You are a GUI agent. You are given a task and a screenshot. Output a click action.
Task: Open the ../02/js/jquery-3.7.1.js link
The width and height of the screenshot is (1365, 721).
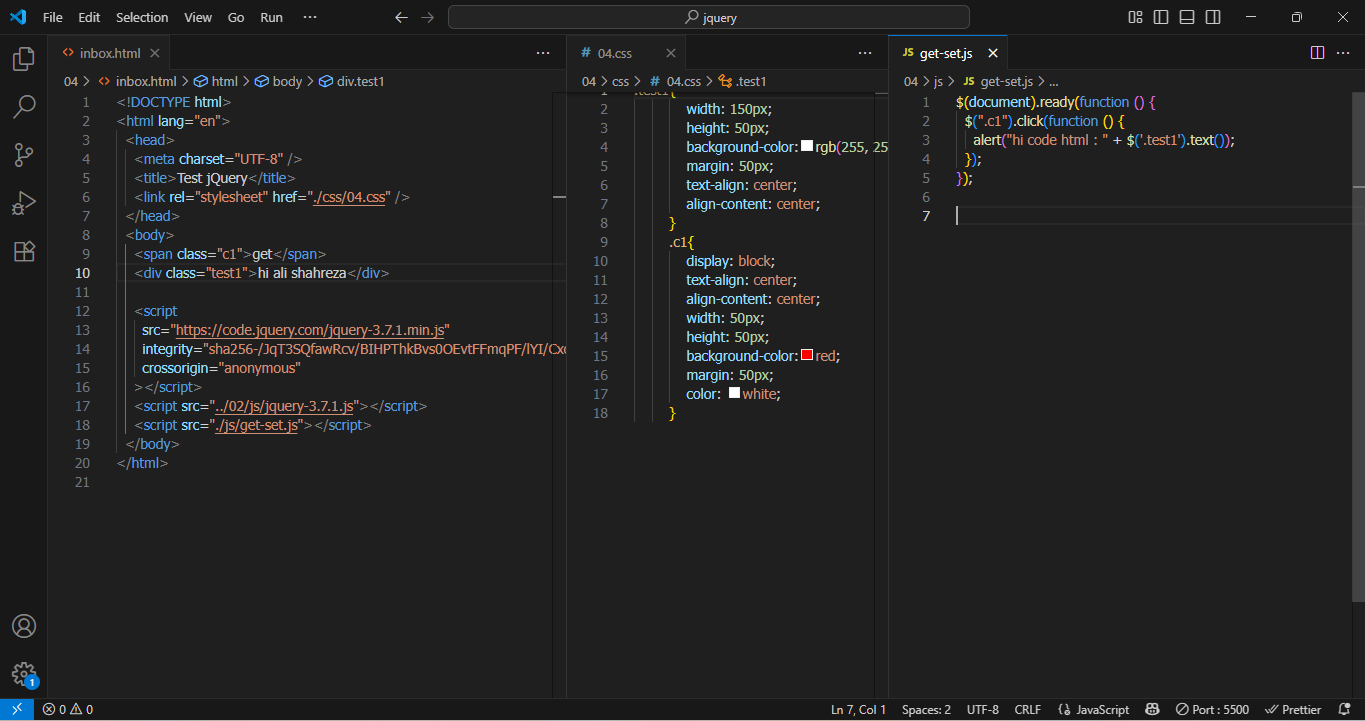(x=286, y=406)
